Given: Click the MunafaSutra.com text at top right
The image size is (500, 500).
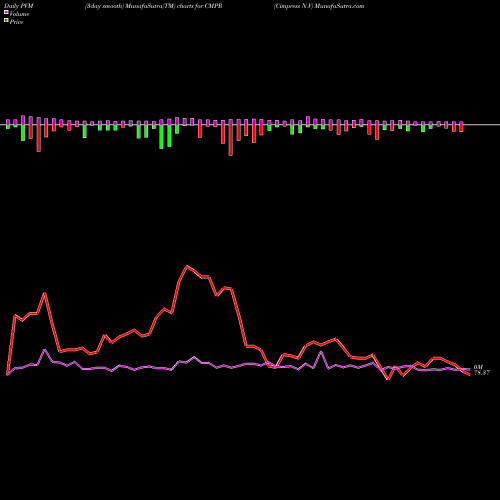Looking at the screenshot, I should (x=339, y=6).
